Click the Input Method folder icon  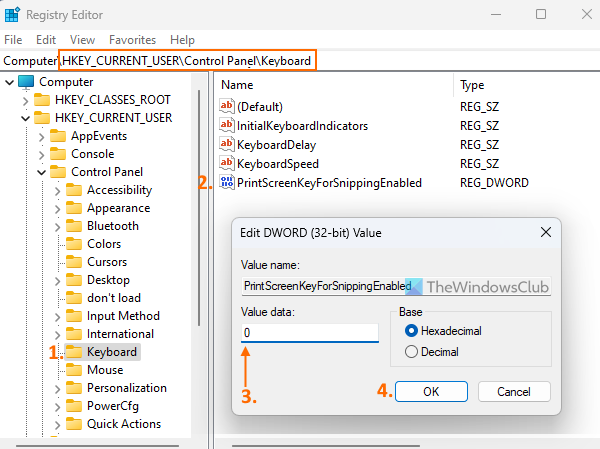[x=74, y=316]
